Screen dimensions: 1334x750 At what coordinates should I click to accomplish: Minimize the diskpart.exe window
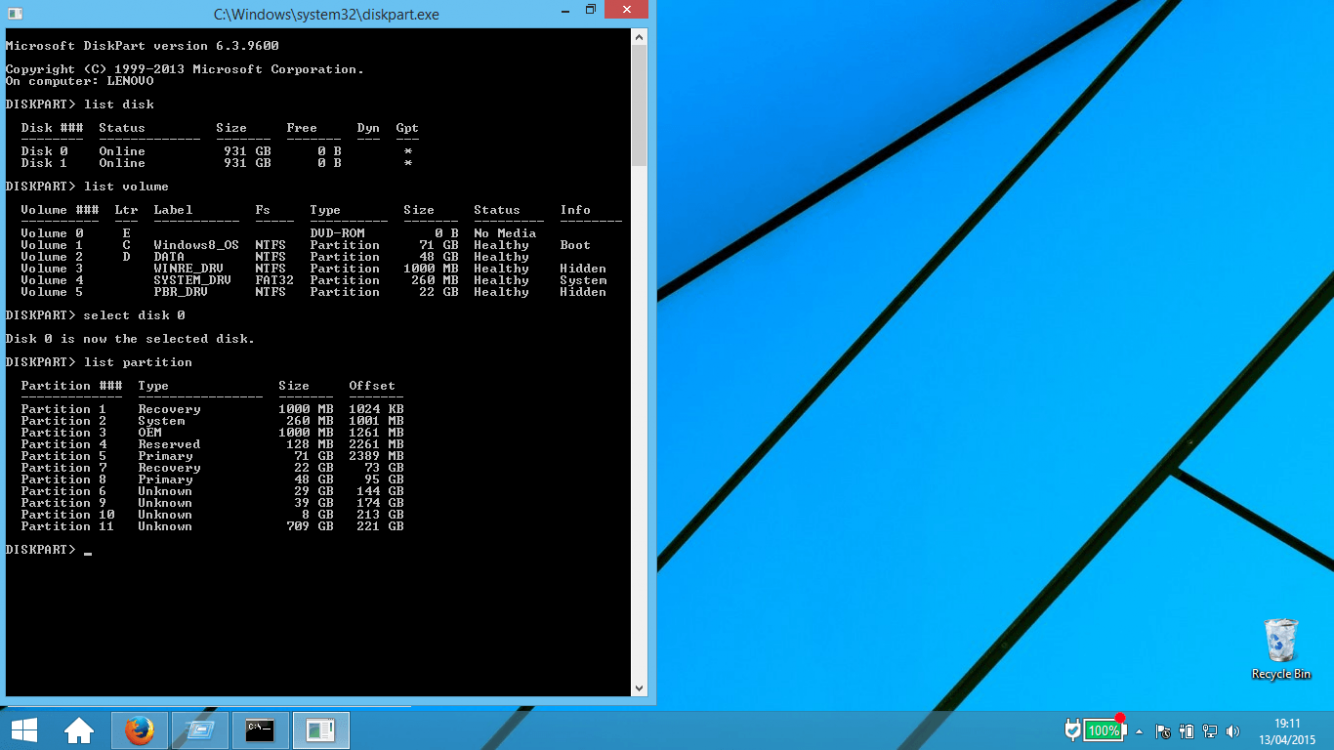565,10
